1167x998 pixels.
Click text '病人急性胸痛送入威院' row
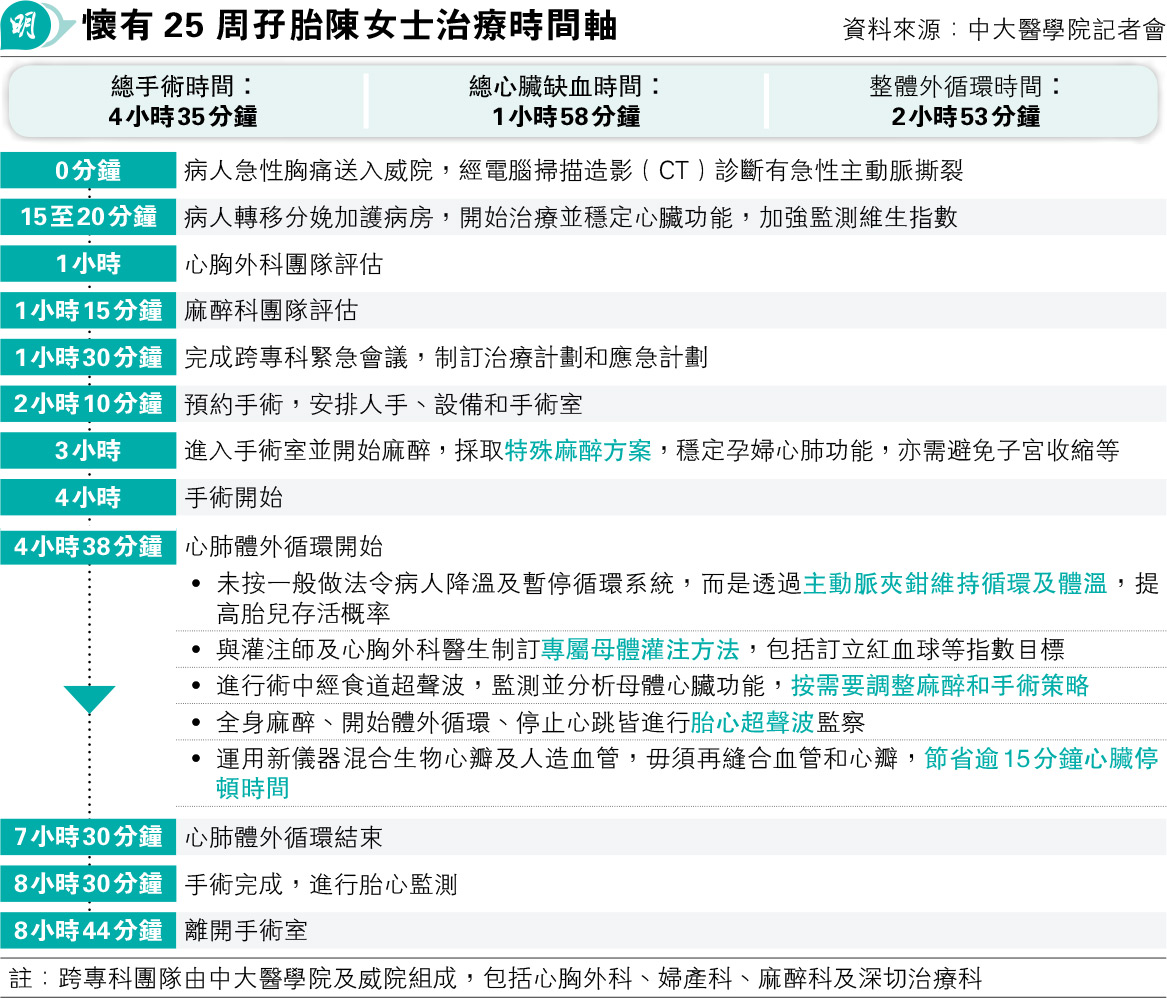(x=573, y=170)
